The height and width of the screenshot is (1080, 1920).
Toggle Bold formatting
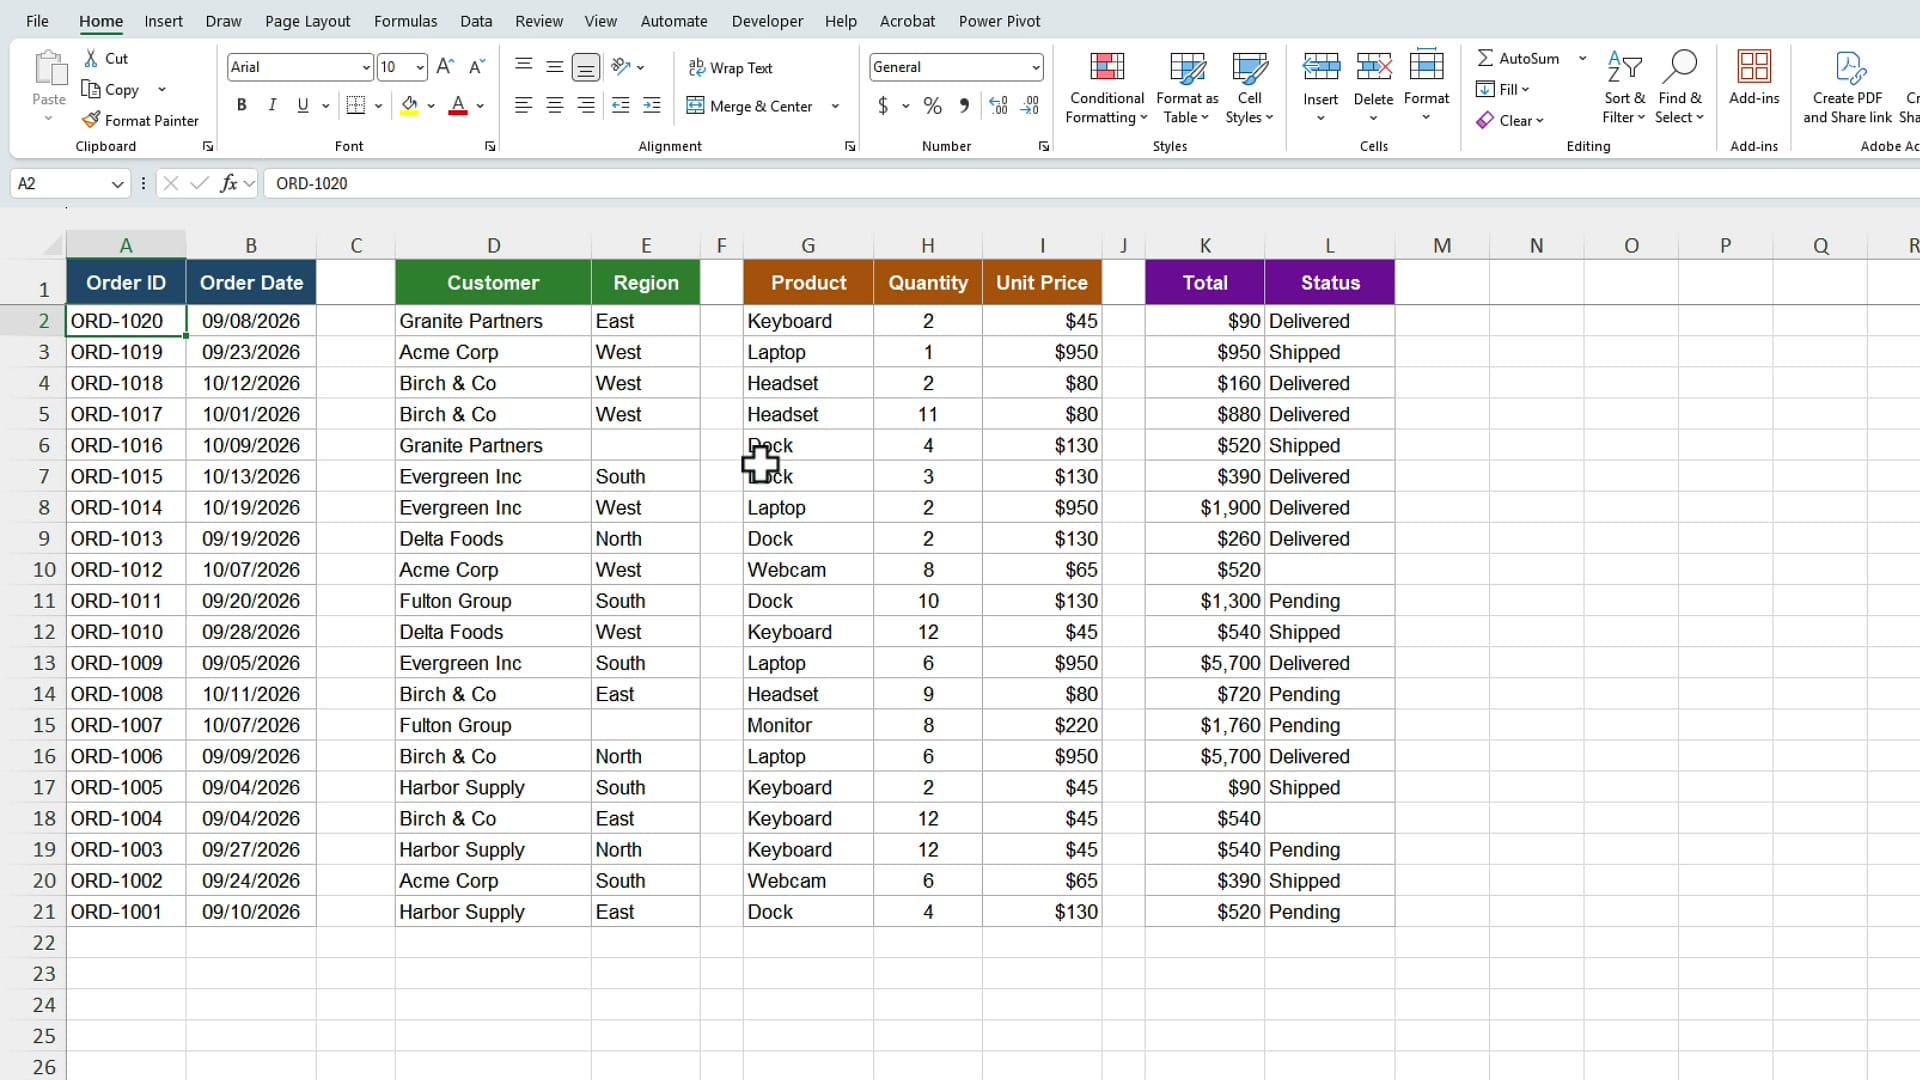tap(241, 105)
